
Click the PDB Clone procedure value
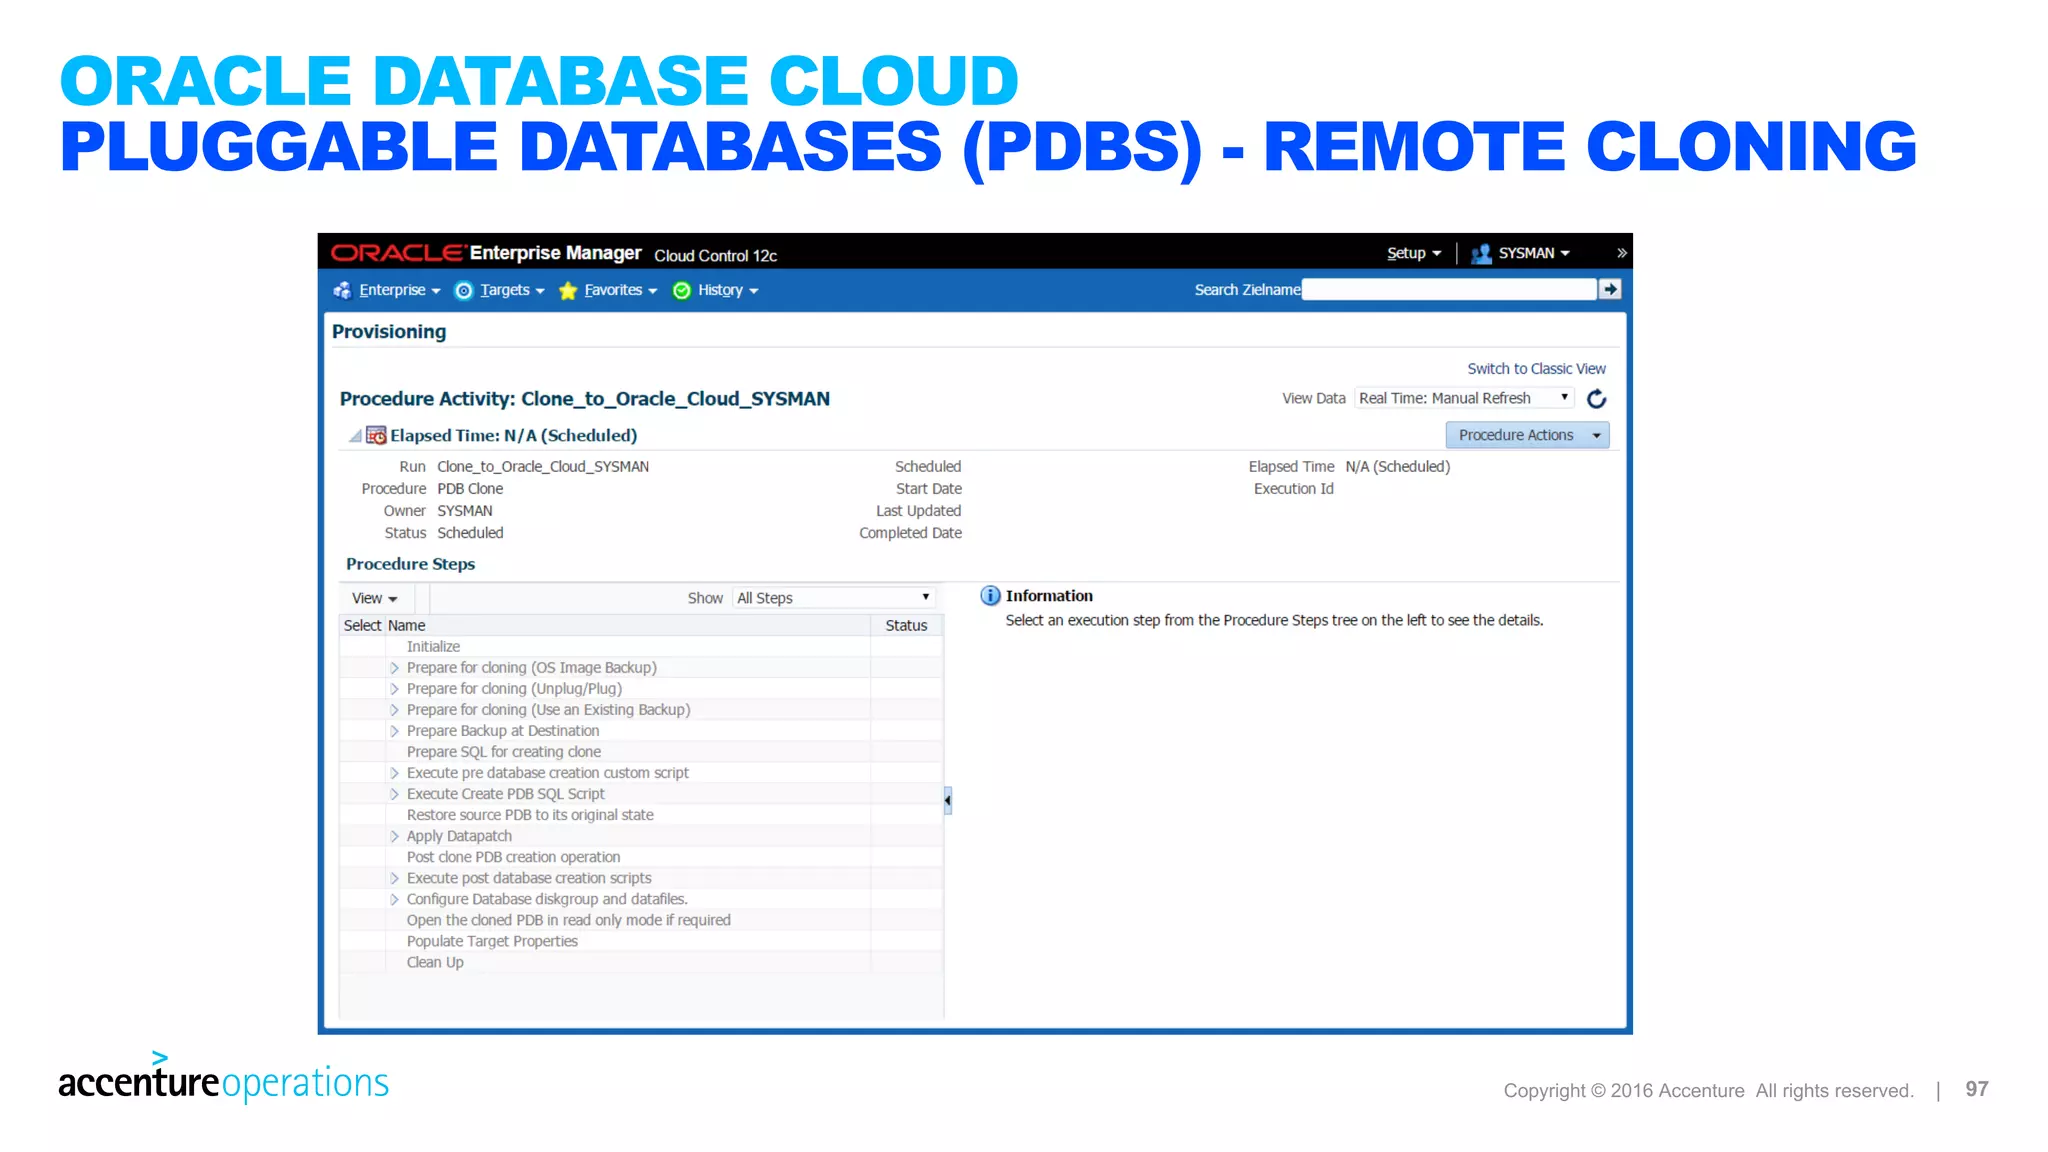tap(470, 489)
